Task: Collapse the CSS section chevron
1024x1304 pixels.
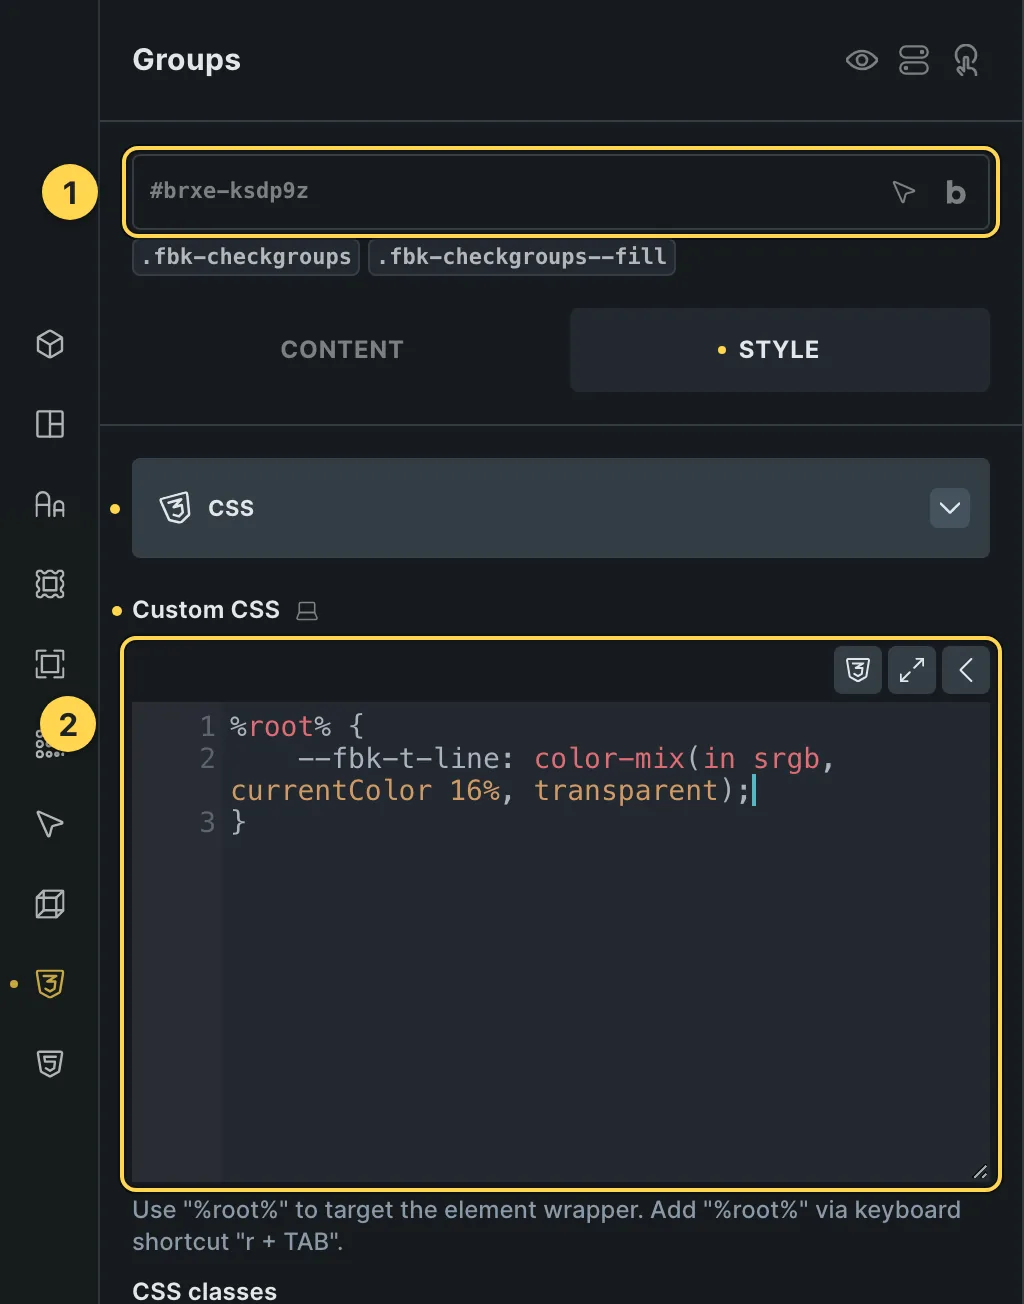Action: [950, 508]
